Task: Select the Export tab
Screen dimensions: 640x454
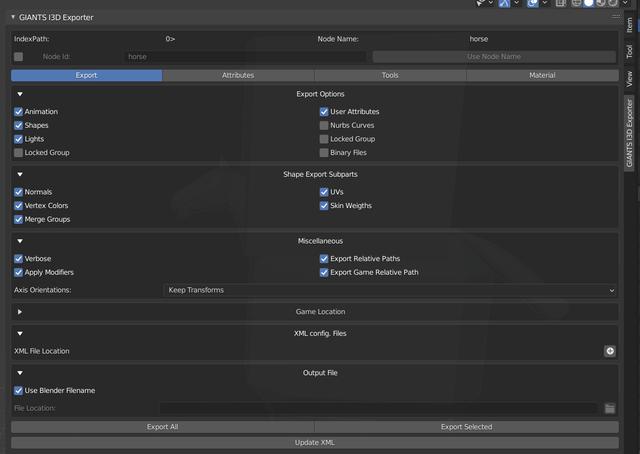Action: point(87,75)
